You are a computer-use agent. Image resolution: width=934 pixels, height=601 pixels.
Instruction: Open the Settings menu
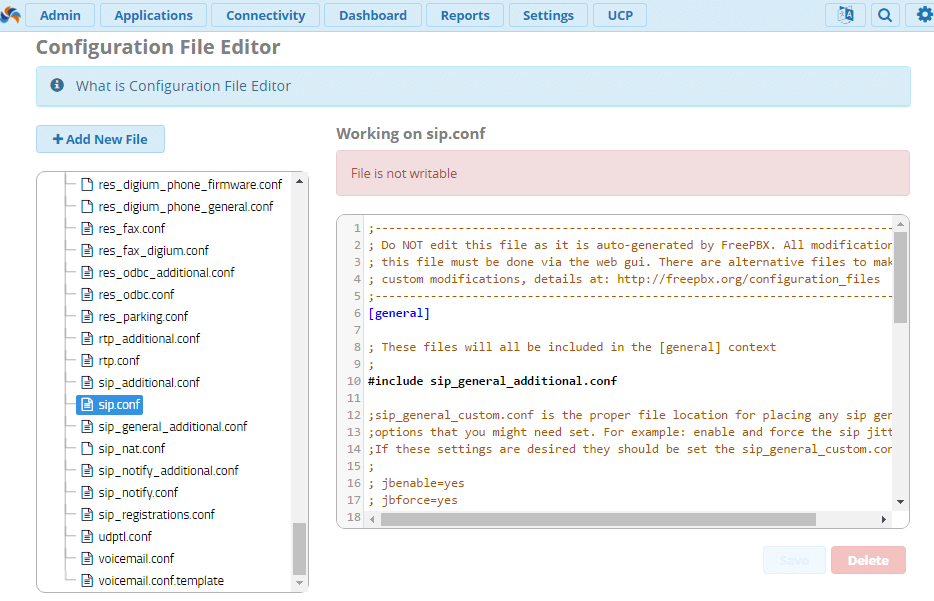[x=548, y=15]
